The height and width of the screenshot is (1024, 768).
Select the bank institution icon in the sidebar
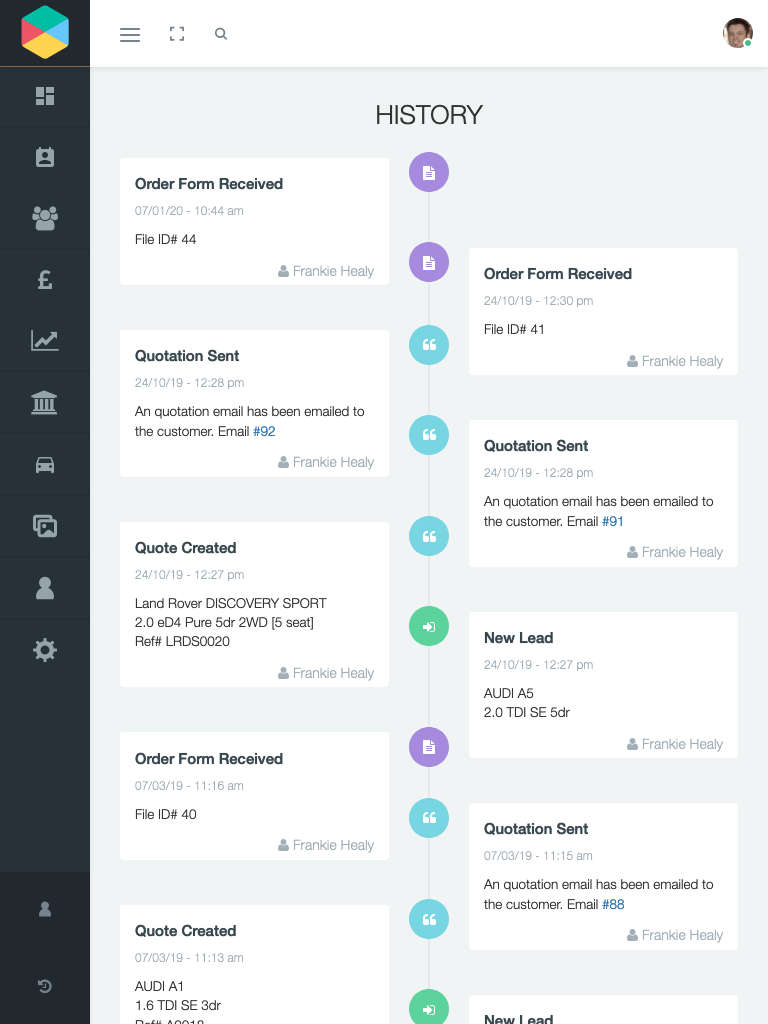(44, 403)
